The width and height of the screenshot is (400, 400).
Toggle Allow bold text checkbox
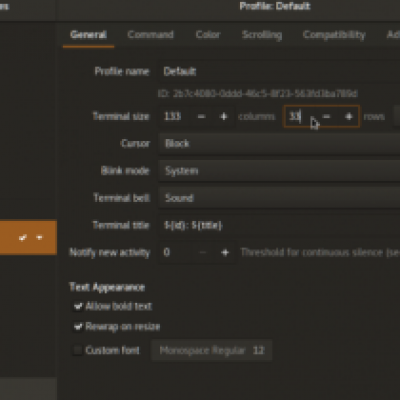tap(78, 306)
